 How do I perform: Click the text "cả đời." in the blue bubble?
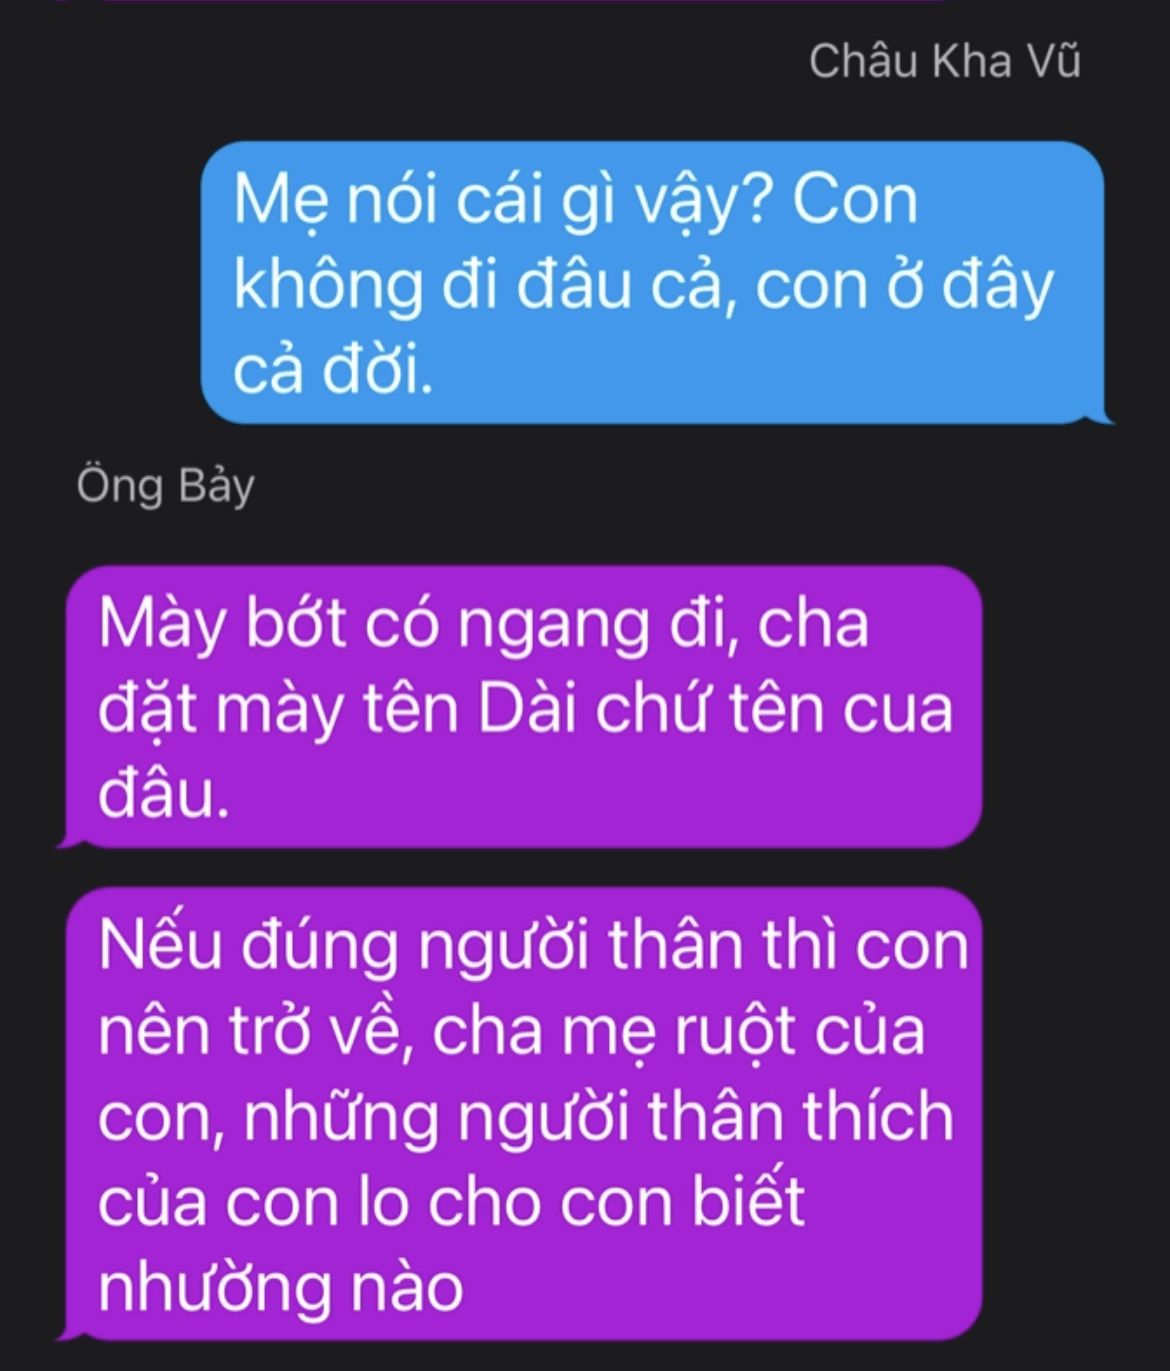334,371
